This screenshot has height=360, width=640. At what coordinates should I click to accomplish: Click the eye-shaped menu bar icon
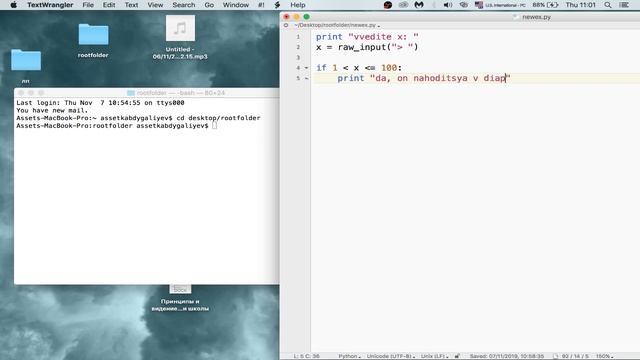click(464, 5)
